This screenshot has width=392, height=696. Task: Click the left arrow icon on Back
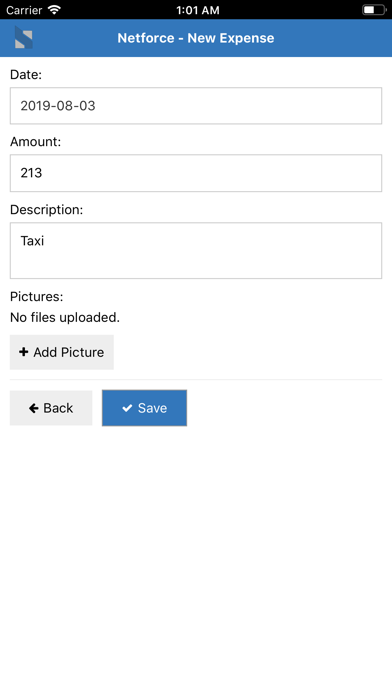[34, 408]
